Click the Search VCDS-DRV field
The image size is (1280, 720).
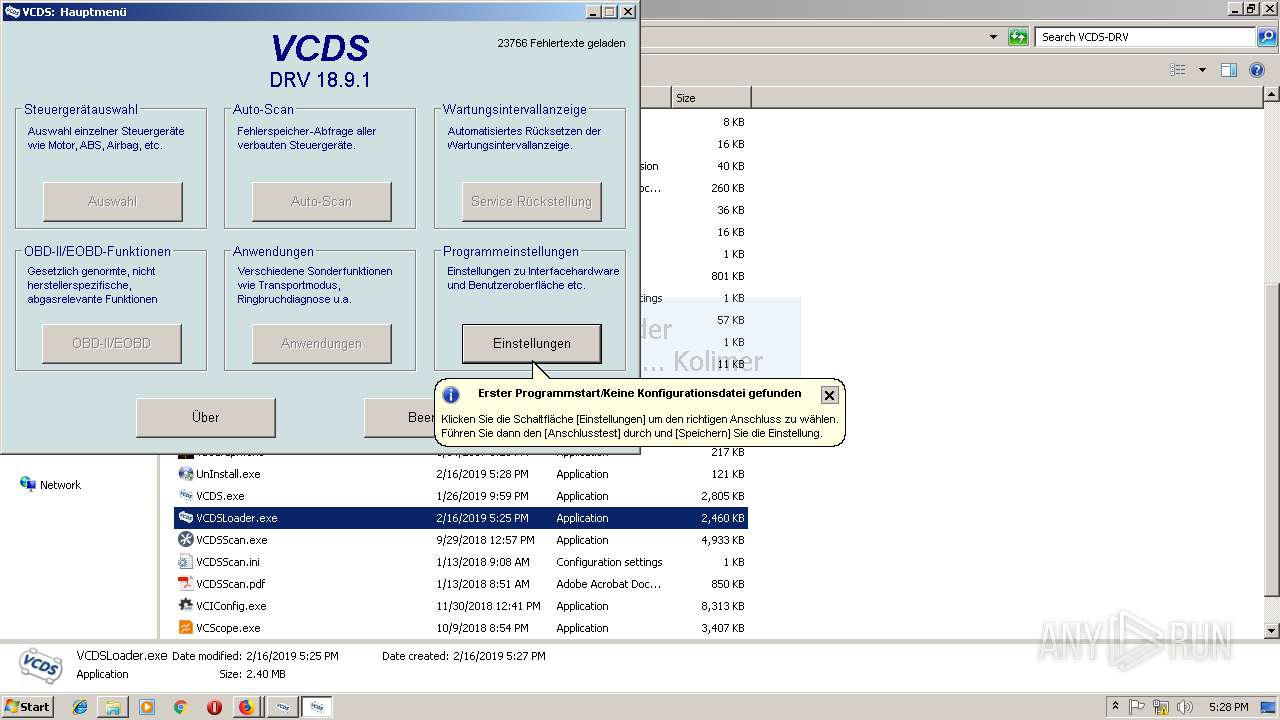[1145, 37]
